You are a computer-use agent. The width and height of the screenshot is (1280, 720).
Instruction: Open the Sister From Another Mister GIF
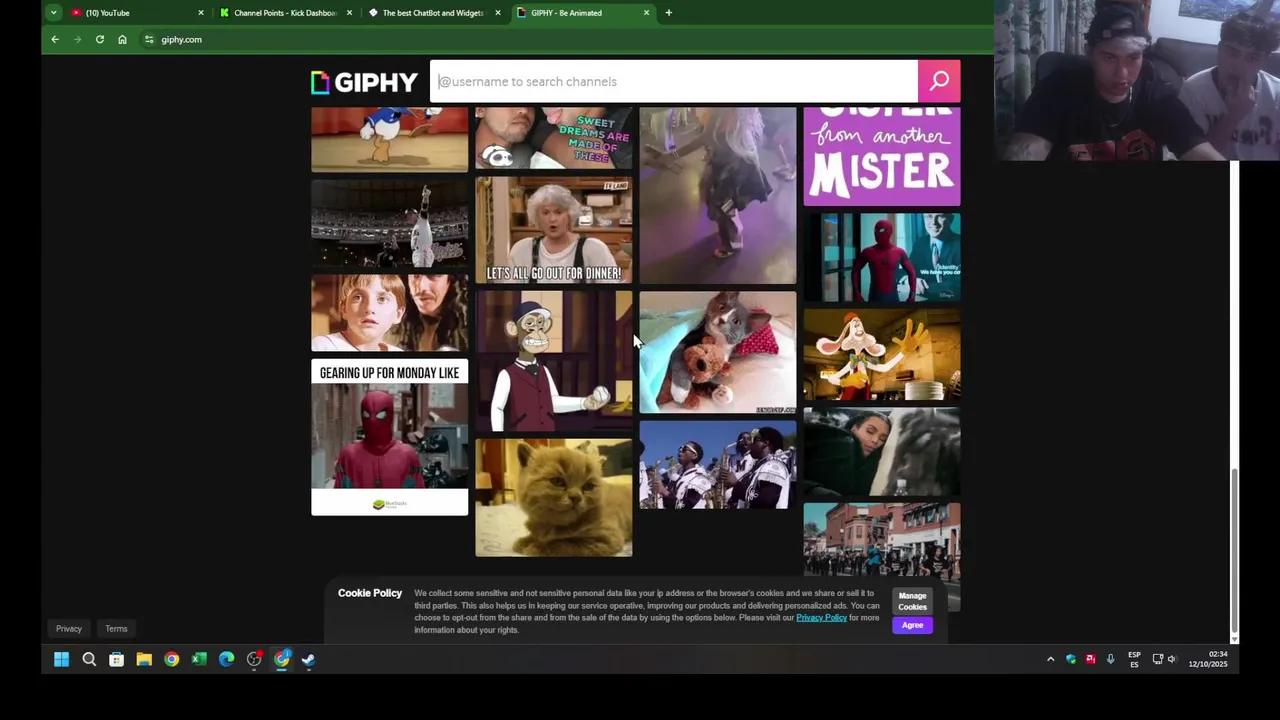882,156
